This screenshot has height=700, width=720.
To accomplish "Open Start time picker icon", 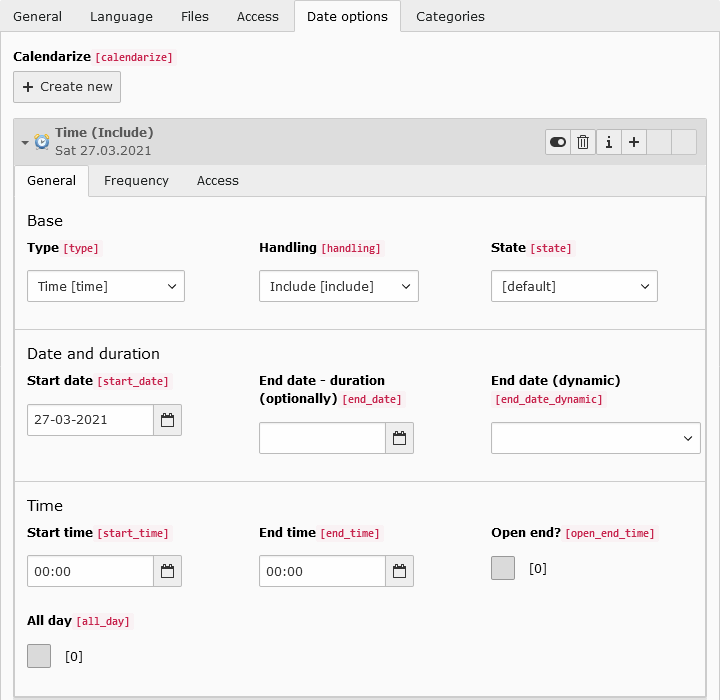I will click(x=167, y=571).
